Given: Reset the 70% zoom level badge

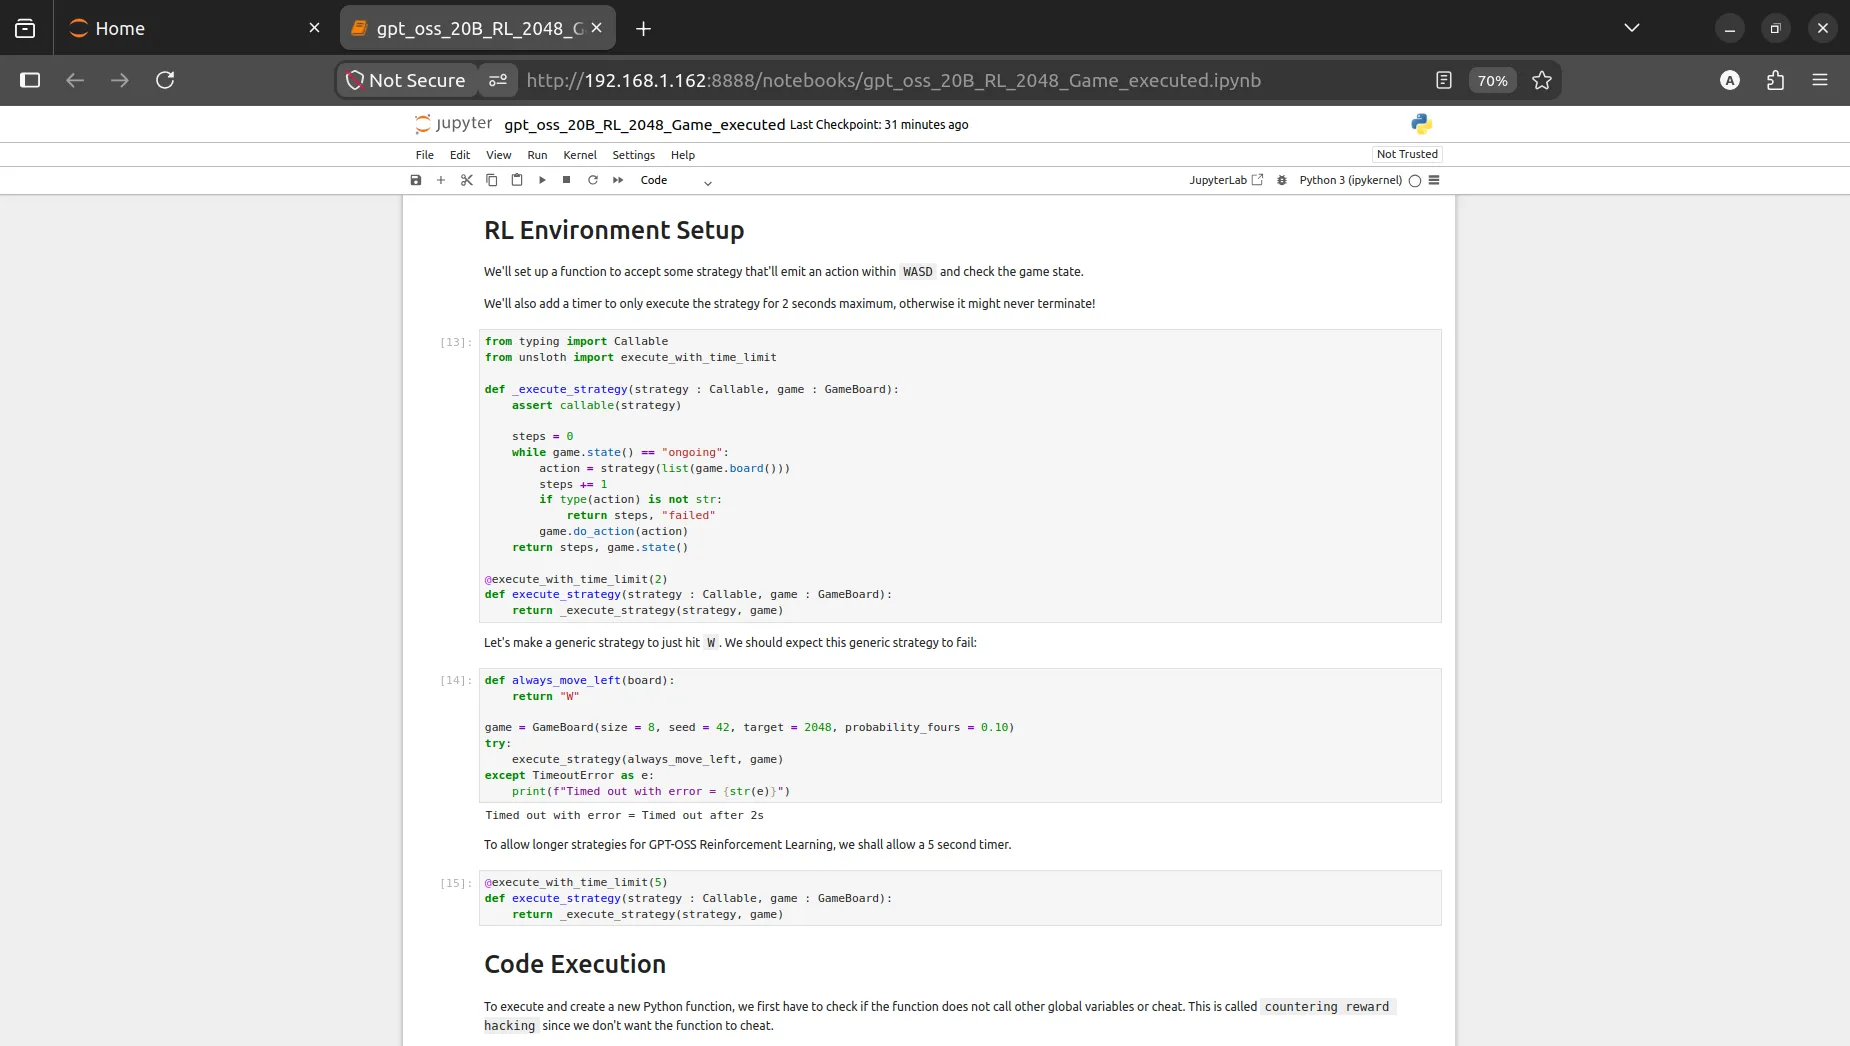Looking at the screenshot, I should [1492, 81].
